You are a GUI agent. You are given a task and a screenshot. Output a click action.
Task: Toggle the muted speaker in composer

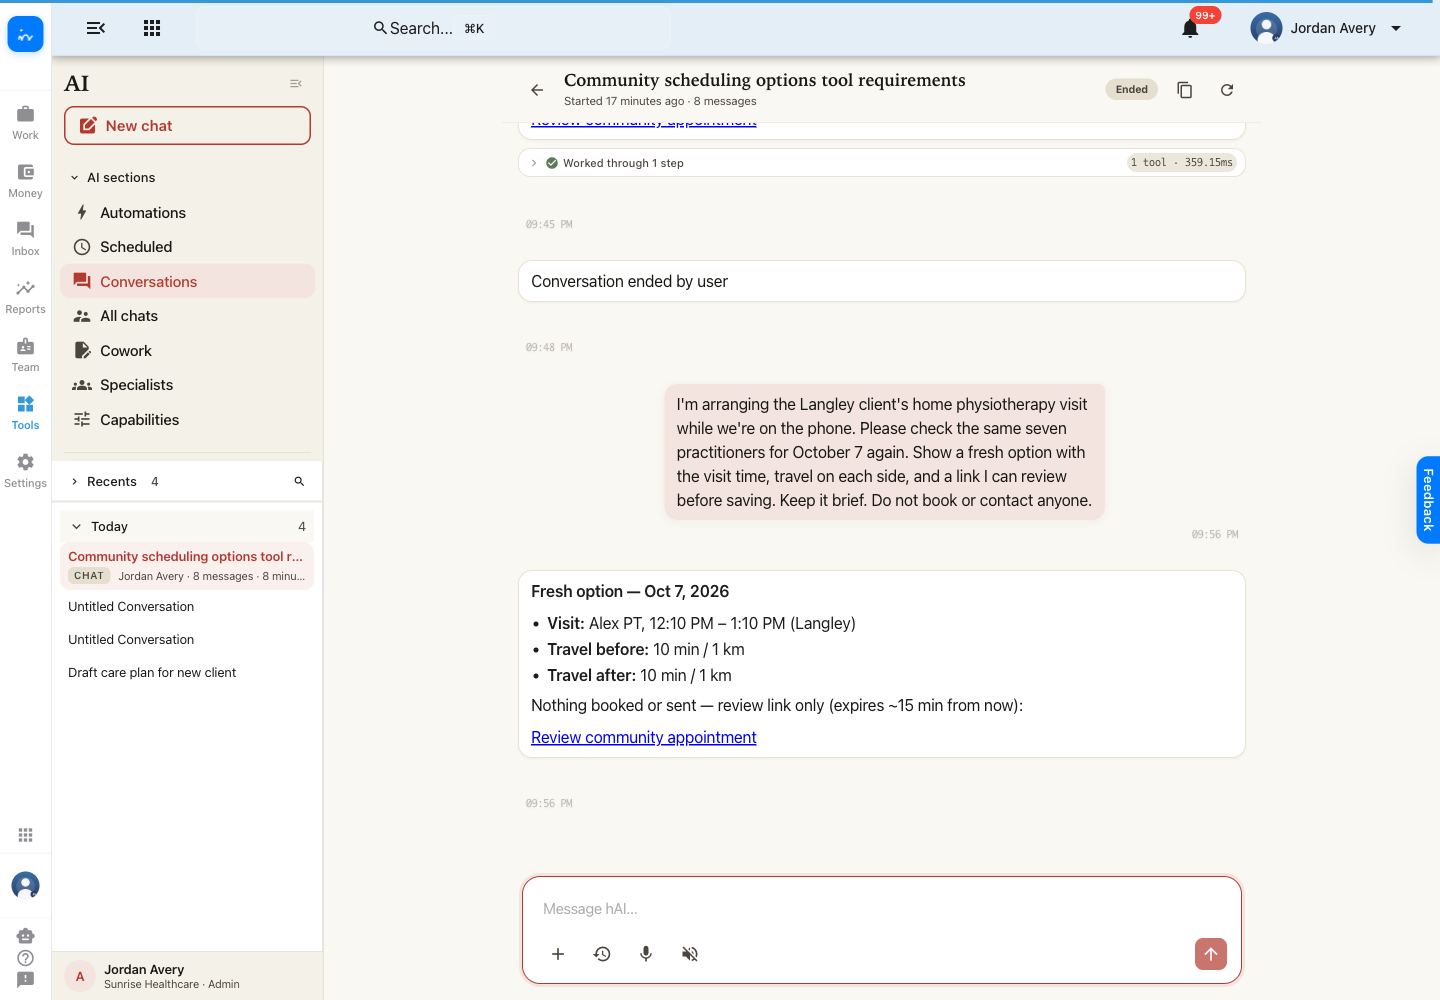pos(690,954)
